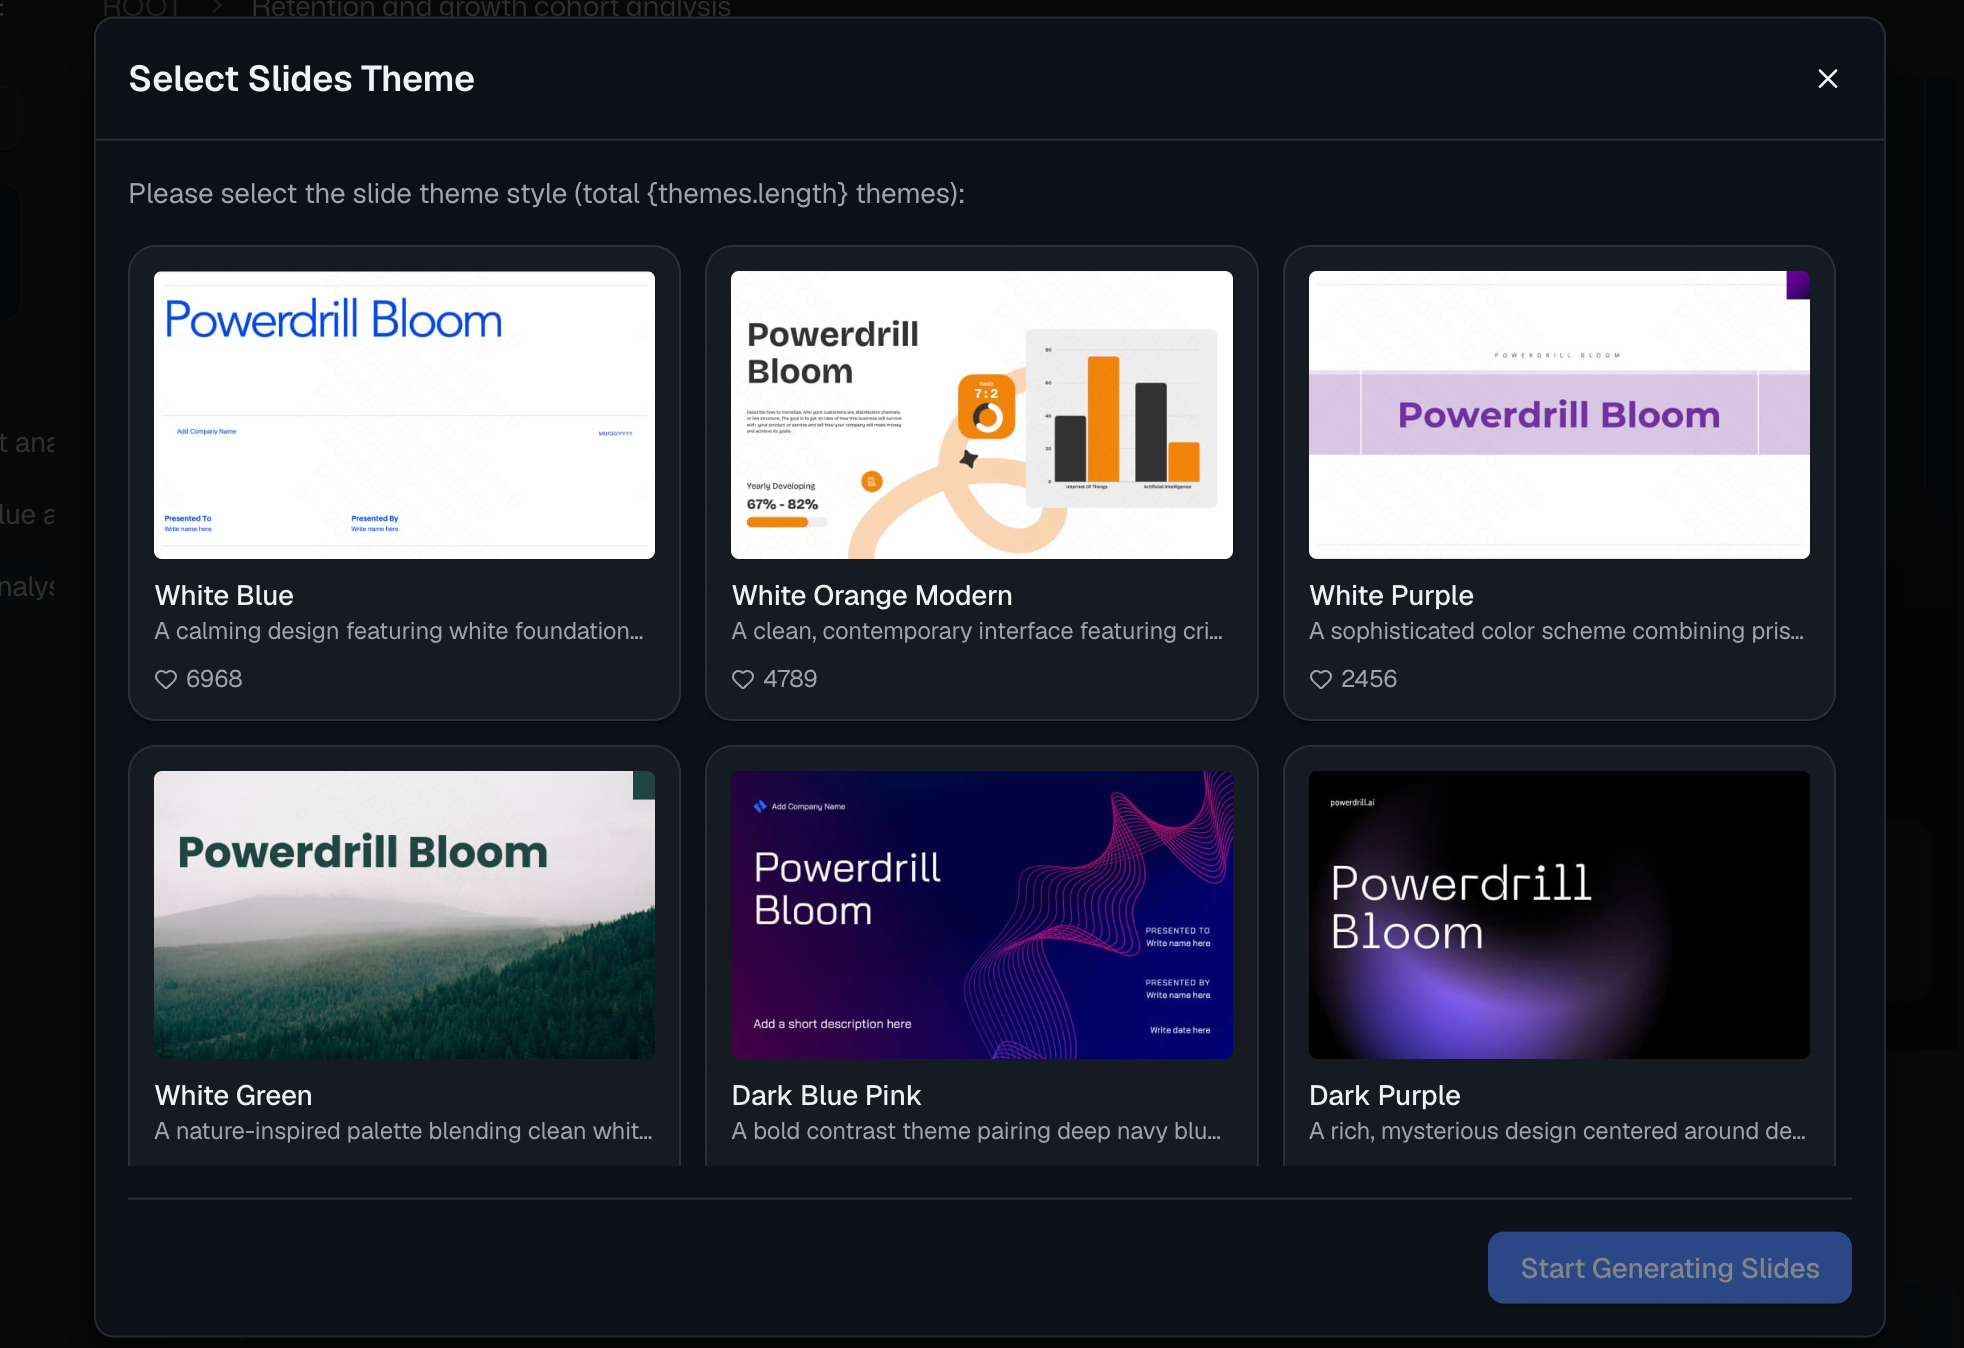Click the White Blue theme title
Screen dimensions: 1964x1348
(224, 595)
